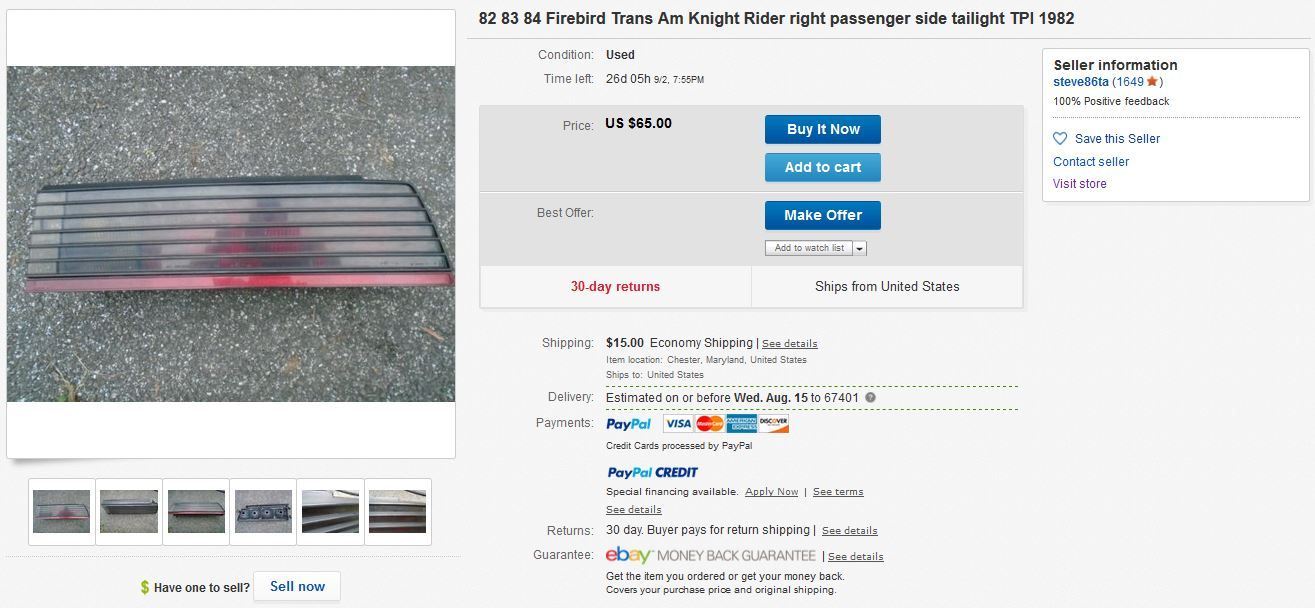The height and width of the screenshot is (608, 1315).
Task: Click the Contact seller link
Action: coord(1091,162)
